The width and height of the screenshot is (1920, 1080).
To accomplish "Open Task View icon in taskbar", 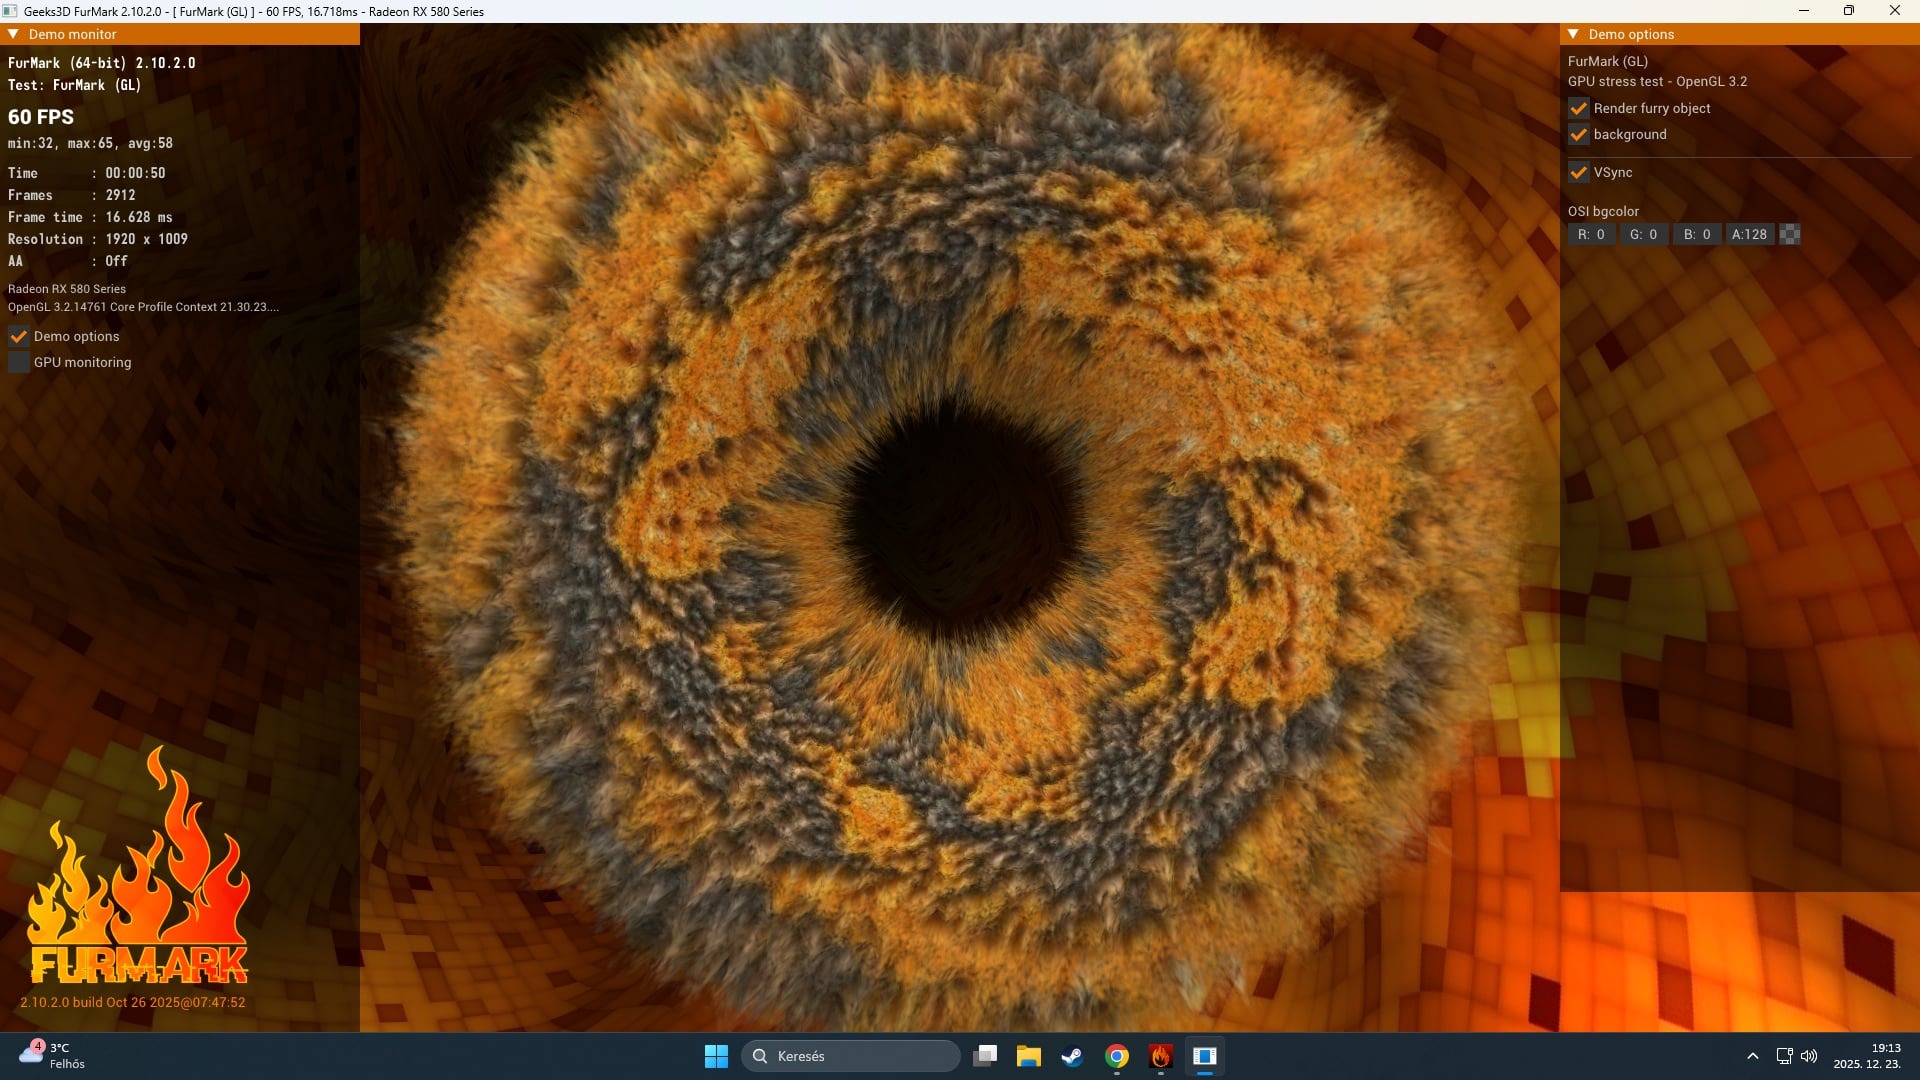I will (985, 1056).
